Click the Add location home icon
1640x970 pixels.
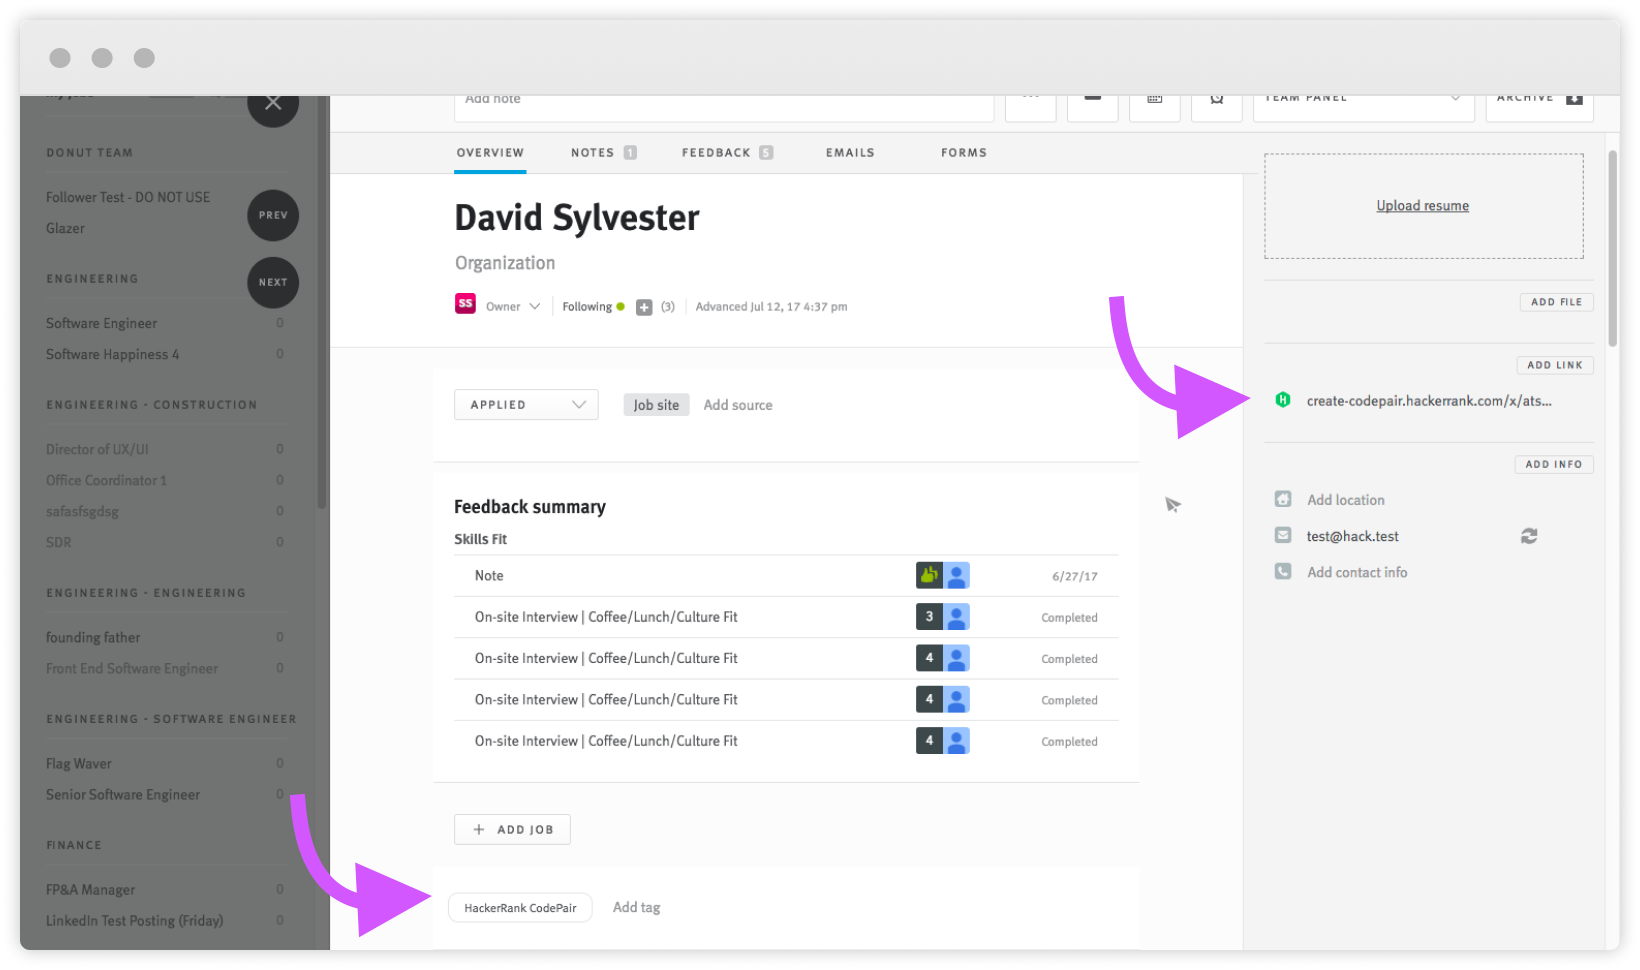(1283, 499)
